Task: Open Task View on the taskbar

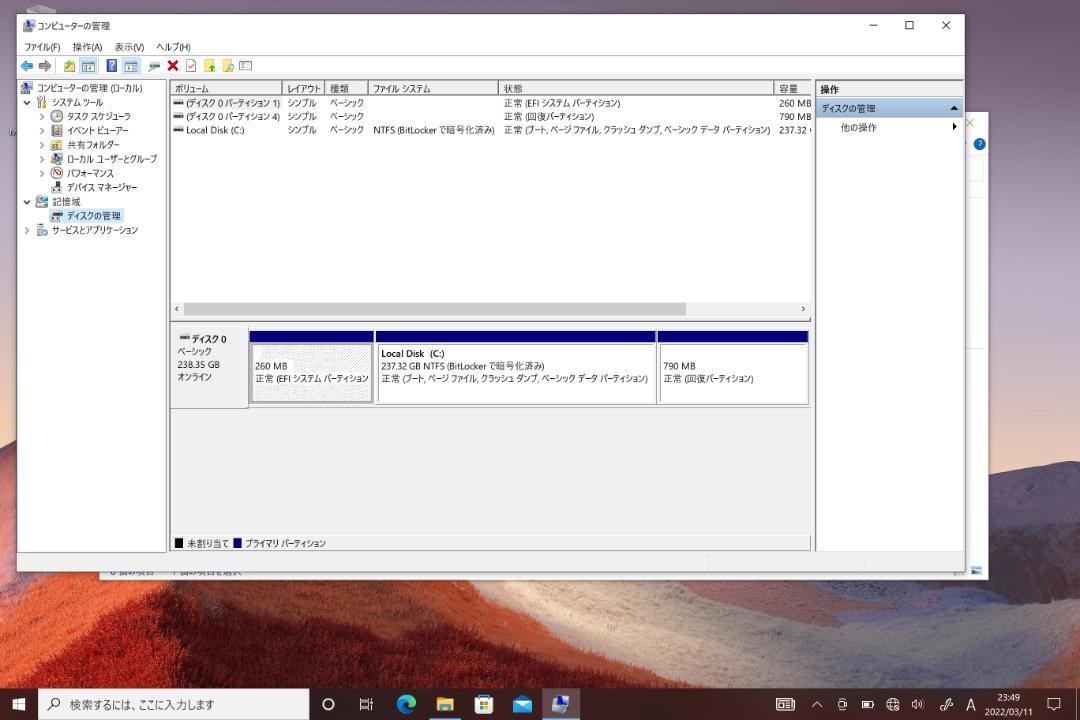Action: [366, 704]
